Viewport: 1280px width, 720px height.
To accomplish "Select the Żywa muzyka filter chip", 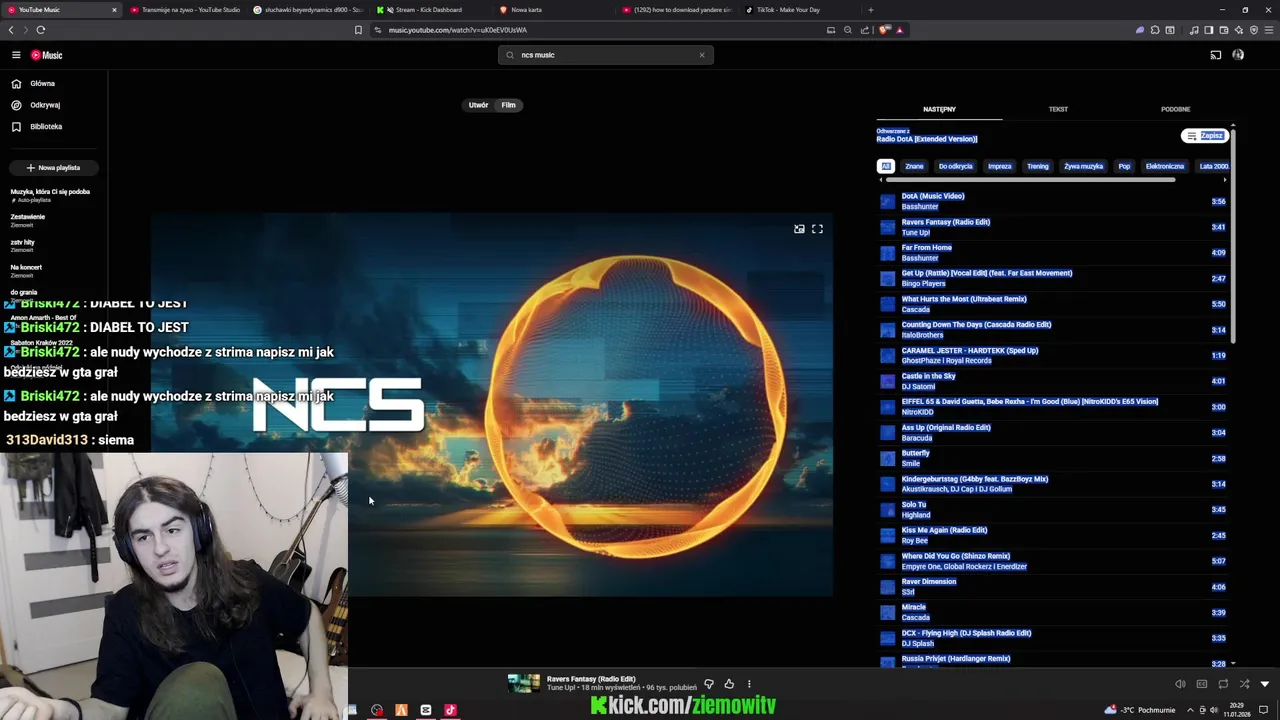I will click(x=1083, y=166).
